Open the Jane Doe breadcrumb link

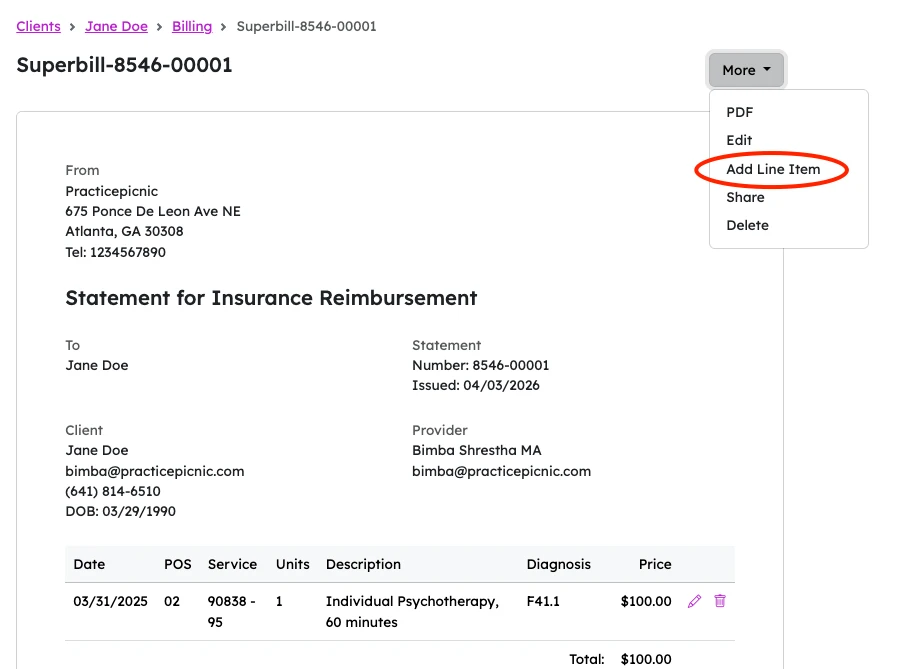click(116, 26)
